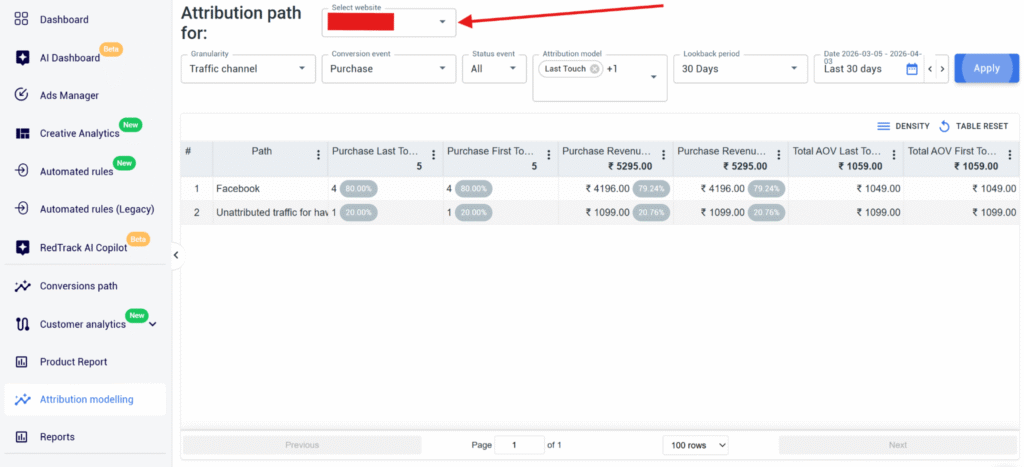This screenshot has height=467, width=1024.
Task: Open the Lookback period 30 Days dropdown
Action: pos(741,69)
